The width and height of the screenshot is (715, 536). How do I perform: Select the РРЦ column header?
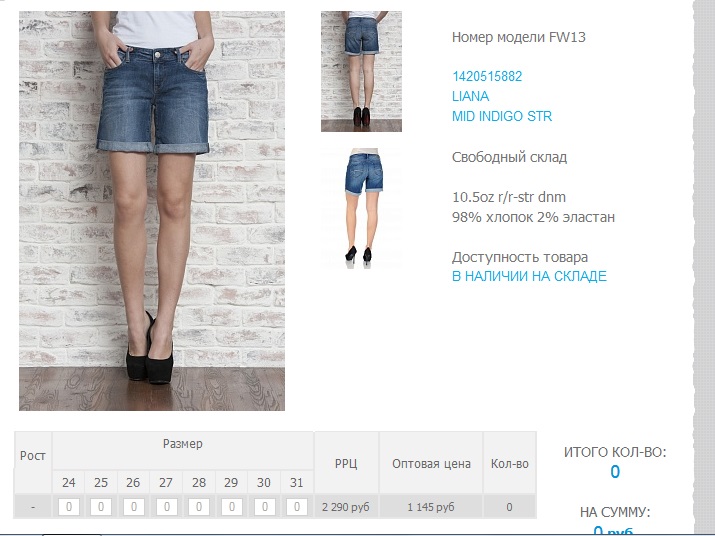click(x=347, y=463)
